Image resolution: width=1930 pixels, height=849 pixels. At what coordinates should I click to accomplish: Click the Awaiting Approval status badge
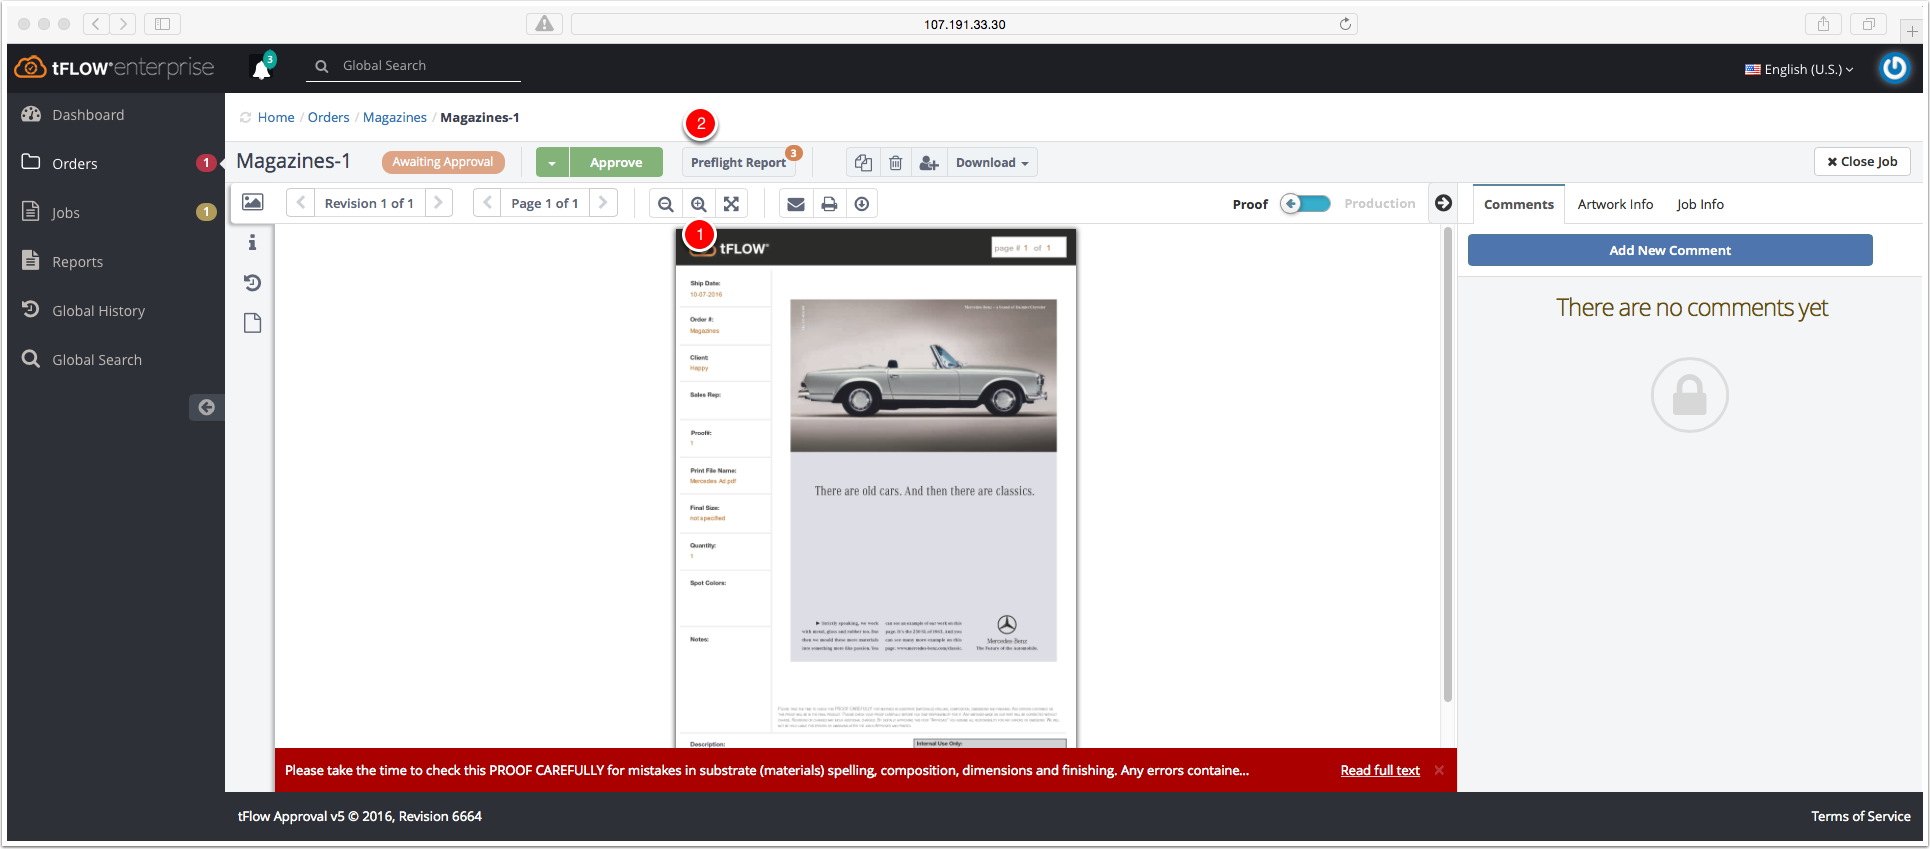tap(443, 162)
